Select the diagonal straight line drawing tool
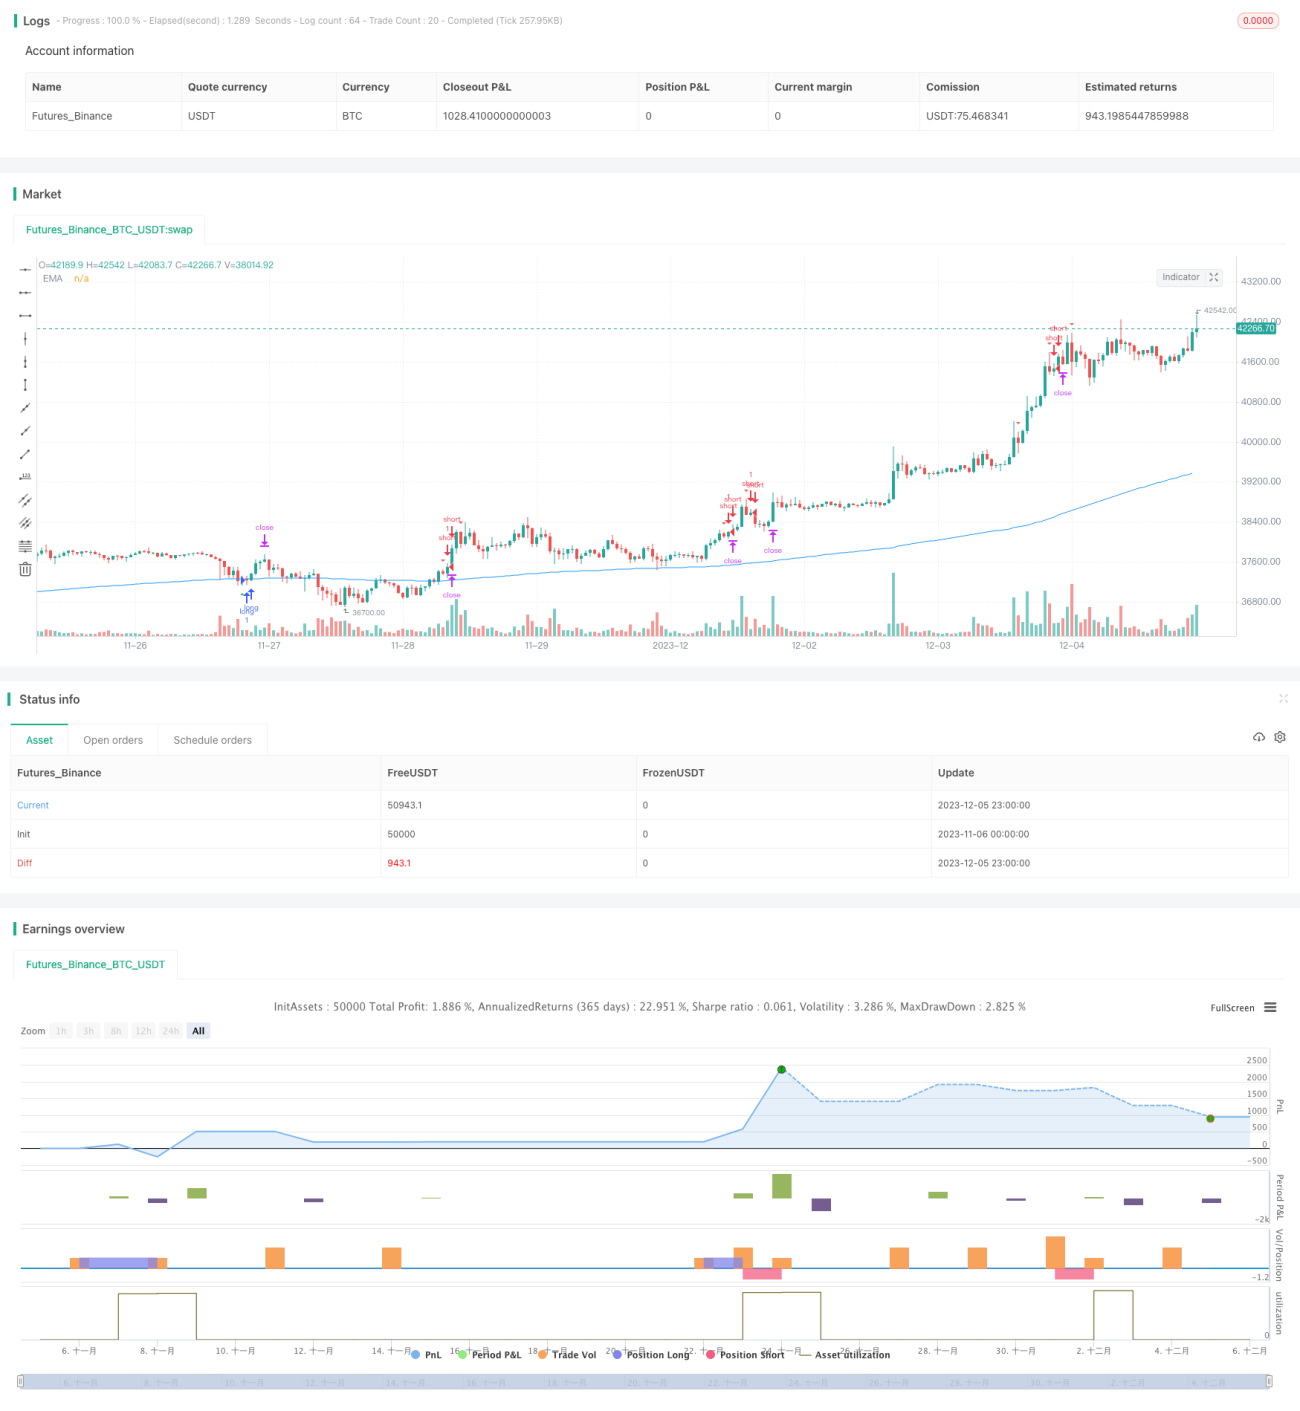The height and width of the screenshot is (1411, 1300). [x=25, y=408]
